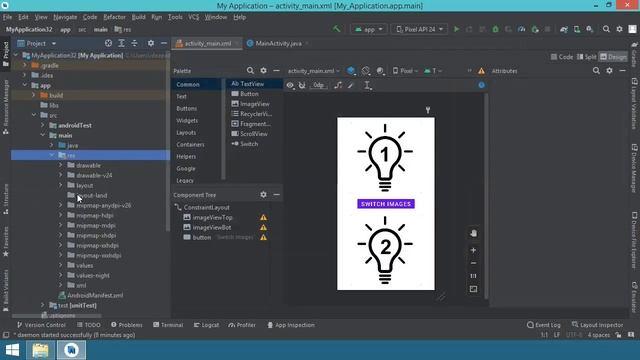Open the Problems tool window
Screen dimensions: 640x360
127,325
